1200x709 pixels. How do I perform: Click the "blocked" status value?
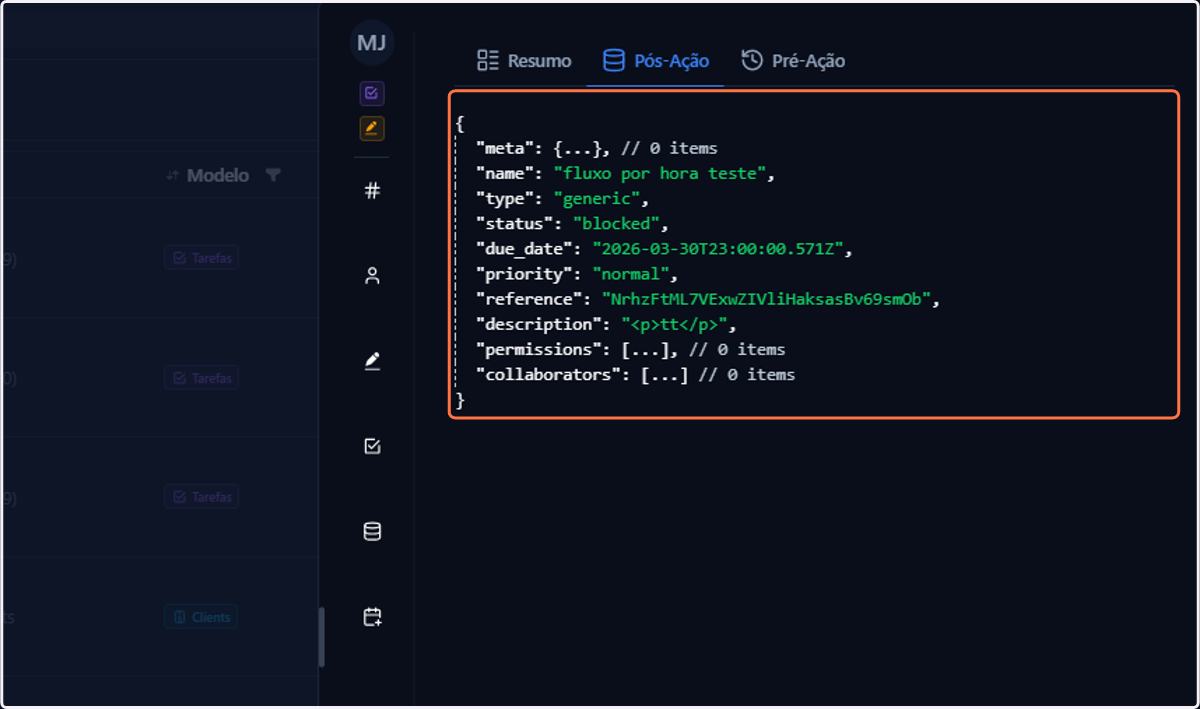(x=615, y=223)
